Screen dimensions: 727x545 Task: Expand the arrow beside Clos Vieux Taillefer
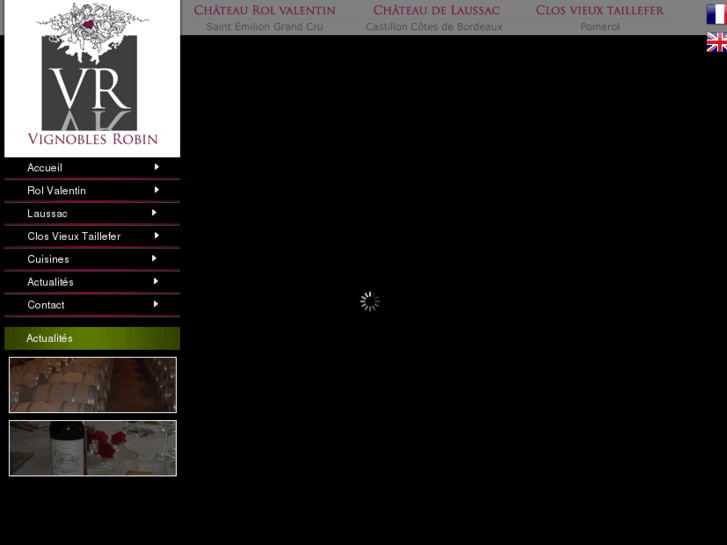click(x=157, y=235)
